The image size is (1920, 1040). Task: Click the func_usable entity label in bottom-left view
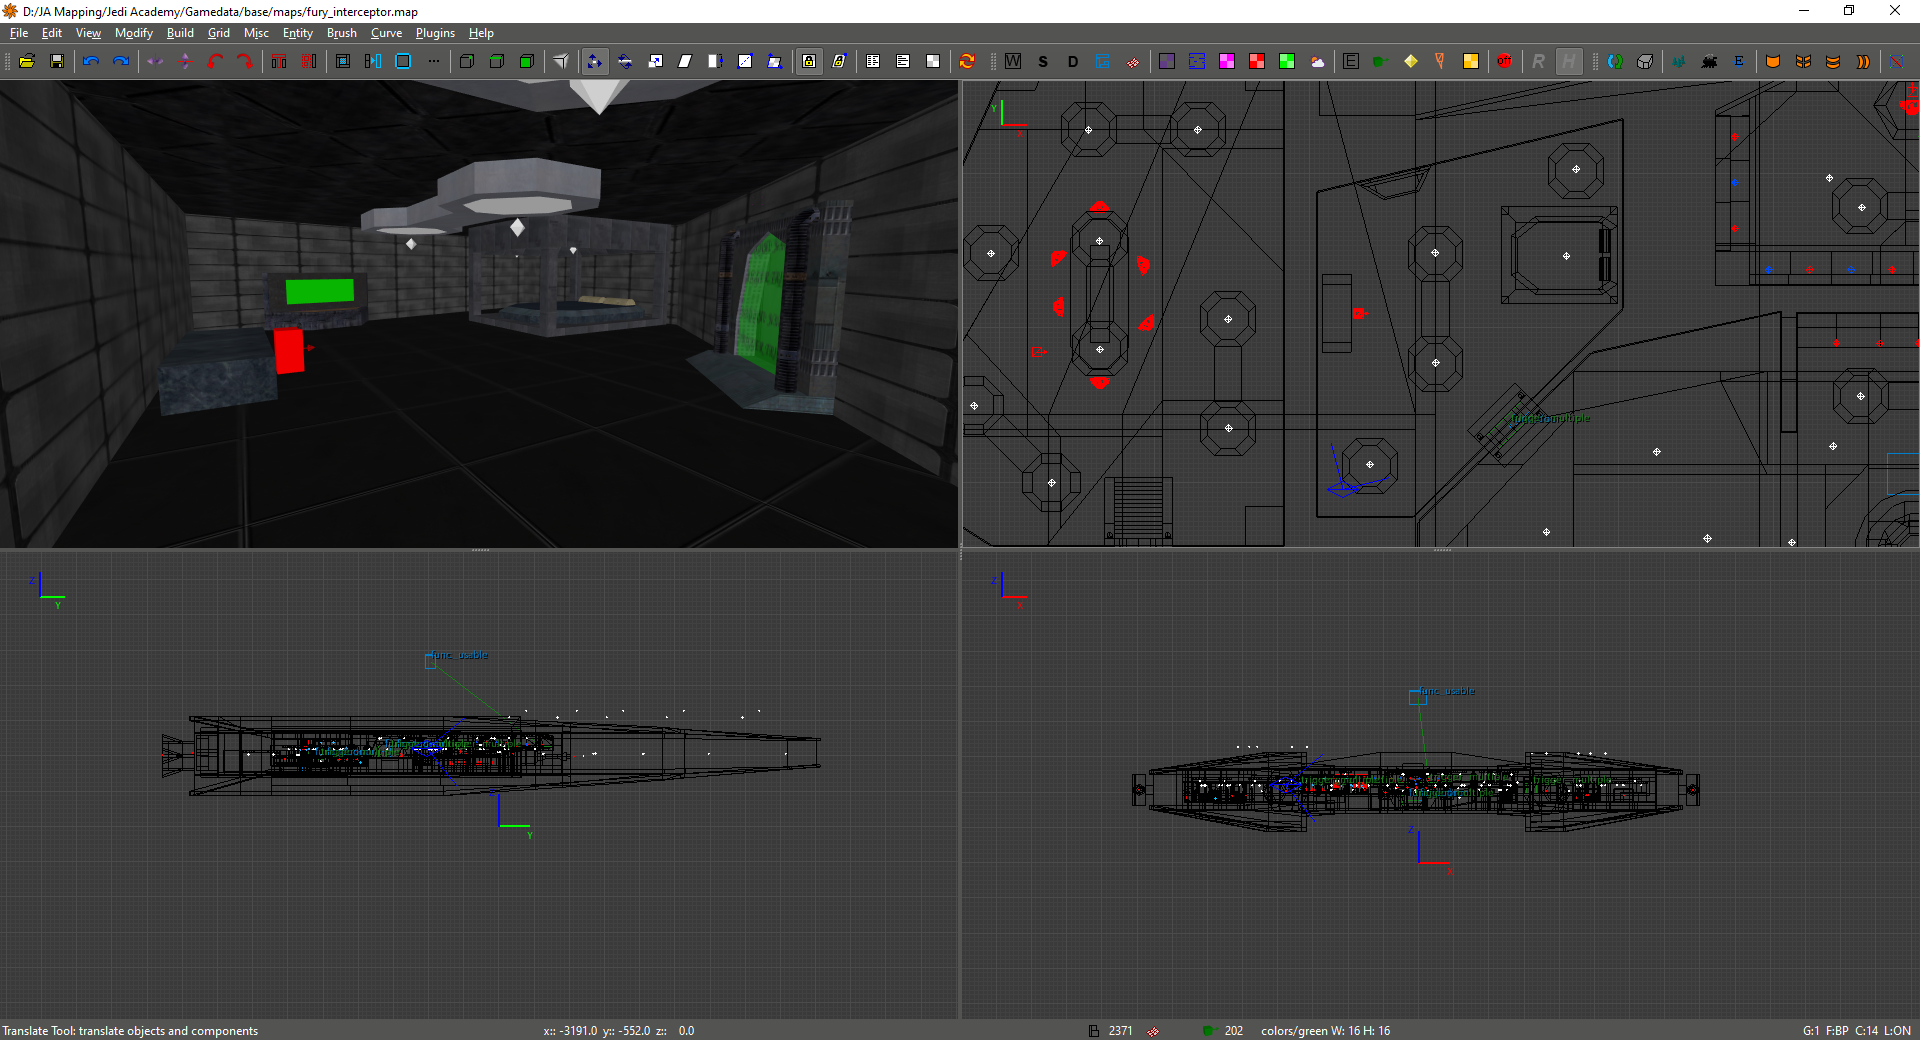(x=460, y=655)
